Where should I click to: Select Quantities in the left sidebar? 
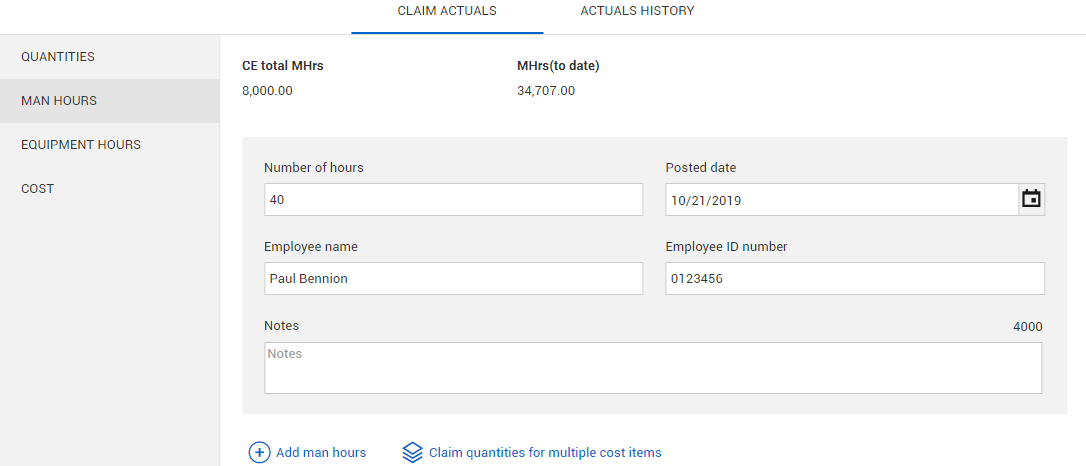pos(58,57)
